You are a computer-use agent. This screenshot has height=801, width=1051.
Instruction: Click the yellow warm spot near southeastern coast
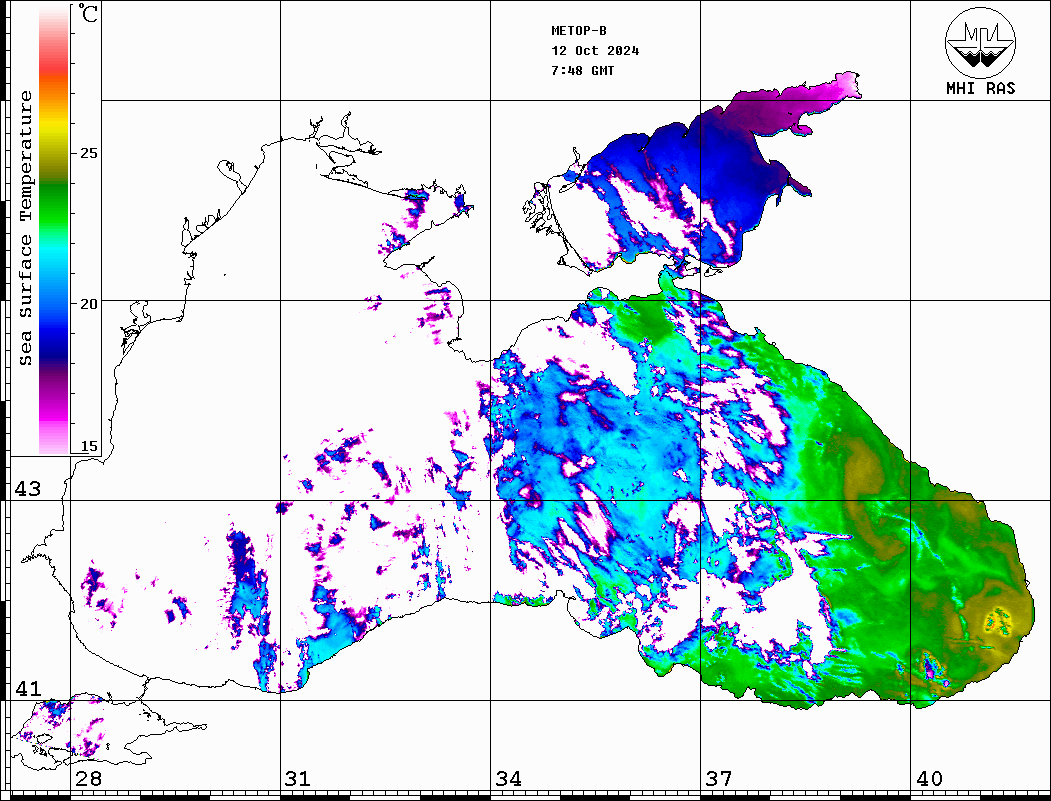point(999,622)
